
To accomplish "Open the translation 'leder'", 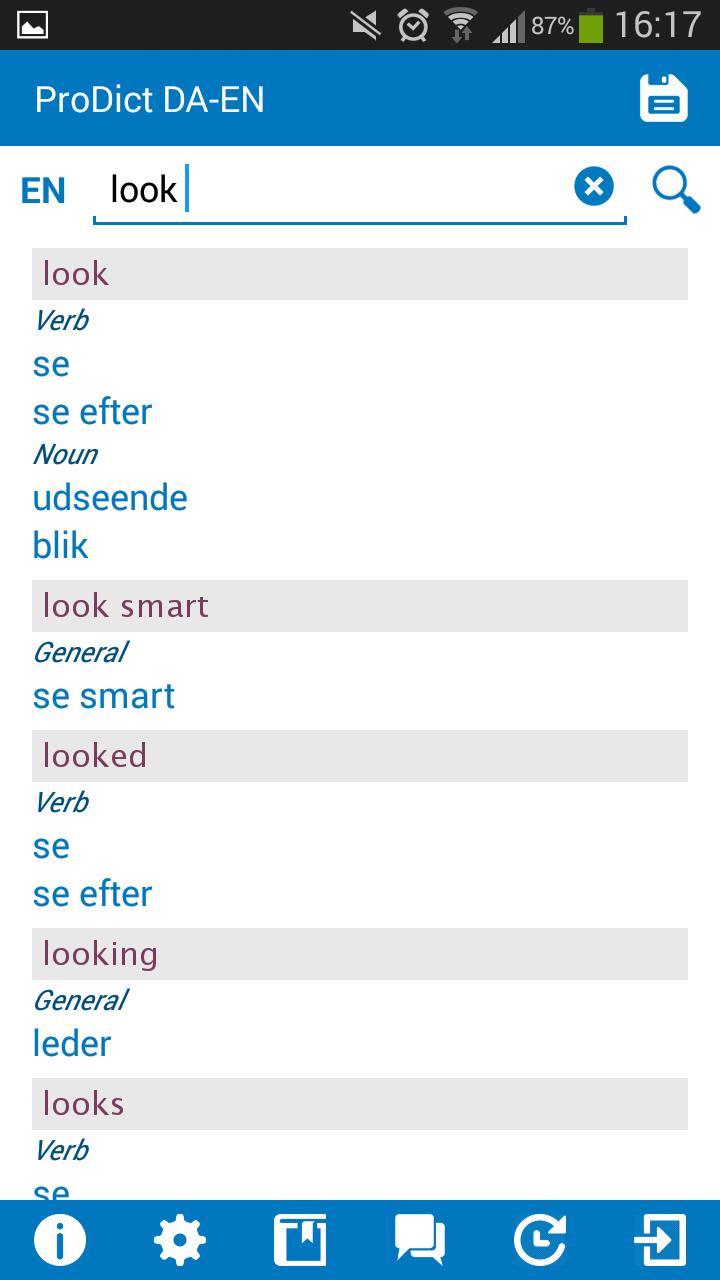I will tap(72, 1044).
